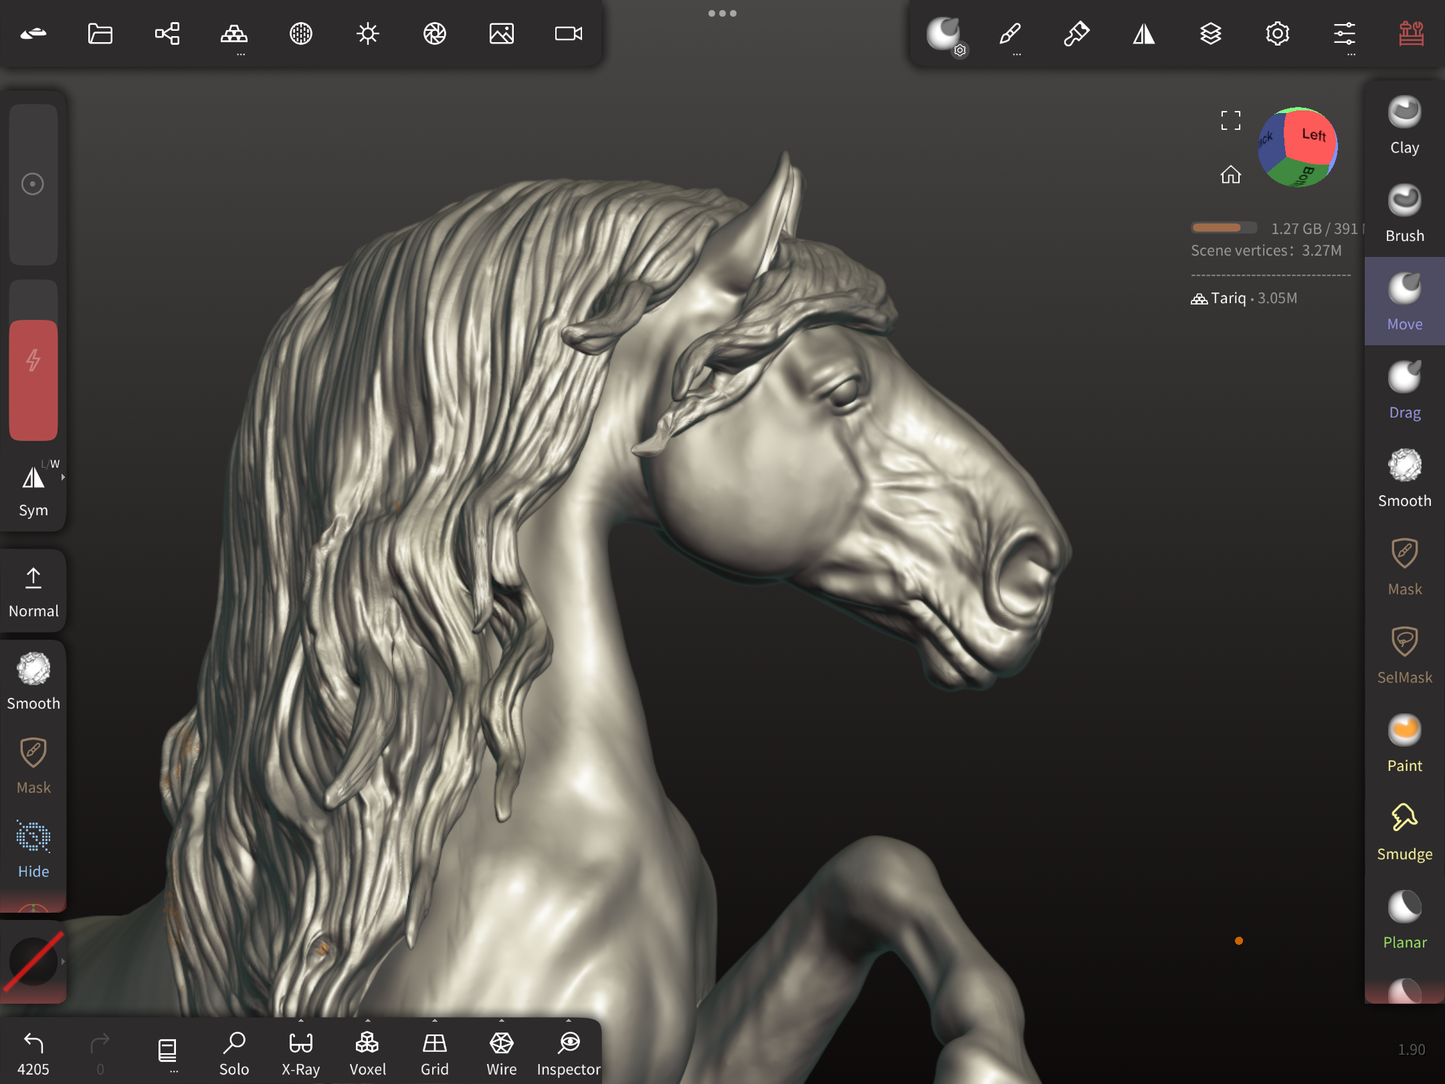Toggle Wire wireframe display
1445x1084 pixels.
pos(501,1054)
